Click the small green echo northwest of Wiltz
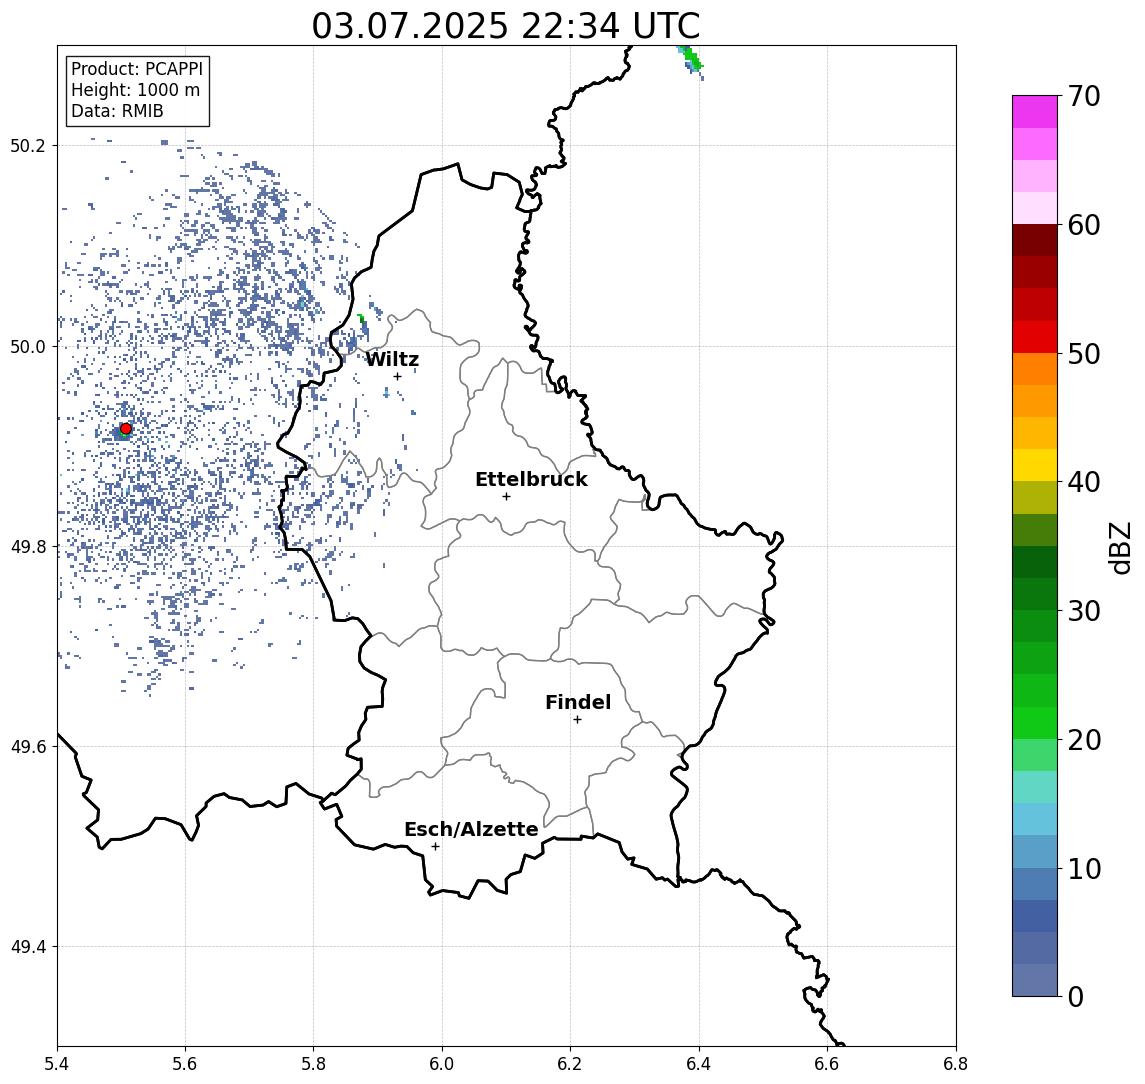The image size is (1145, 1084). click(x=361, y=318)
